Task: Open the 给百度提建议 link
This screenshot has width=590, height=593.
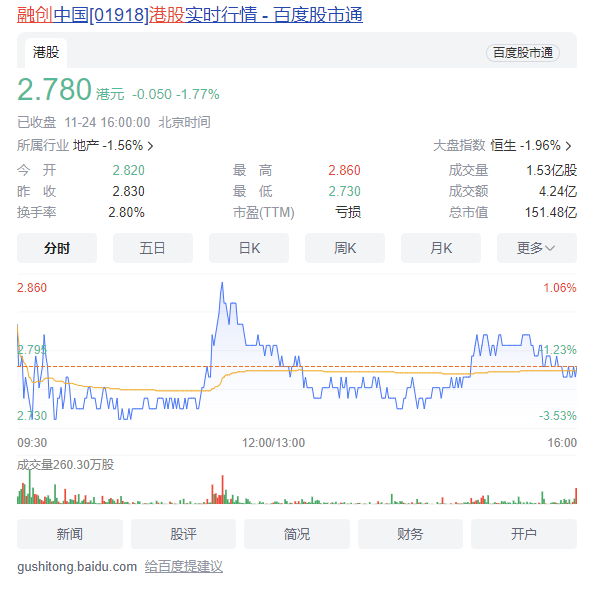Action: pyautogui.click(x=184, y=567)
